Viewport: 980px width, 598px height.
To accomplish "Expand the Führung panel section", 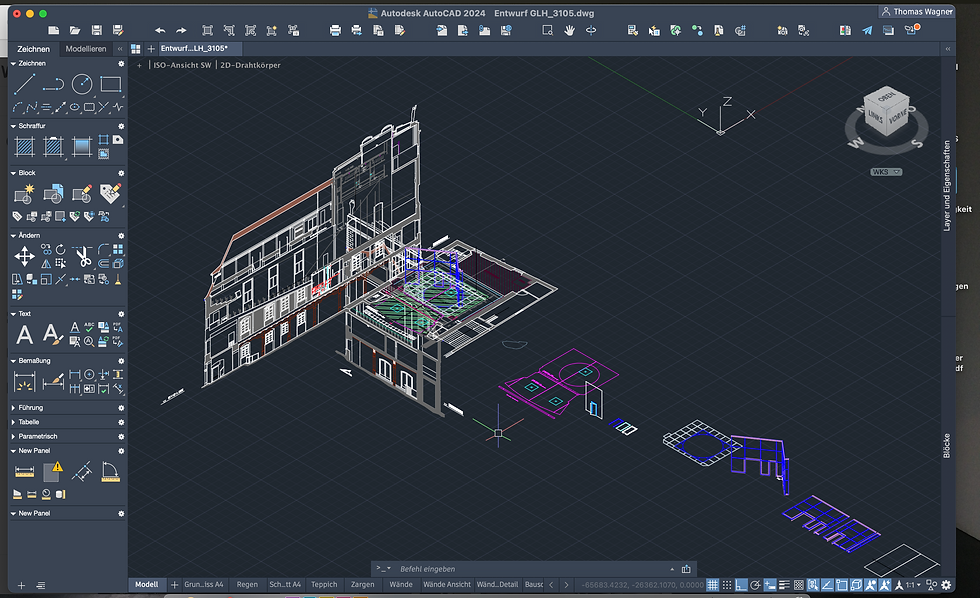I will tap(13, 407).
